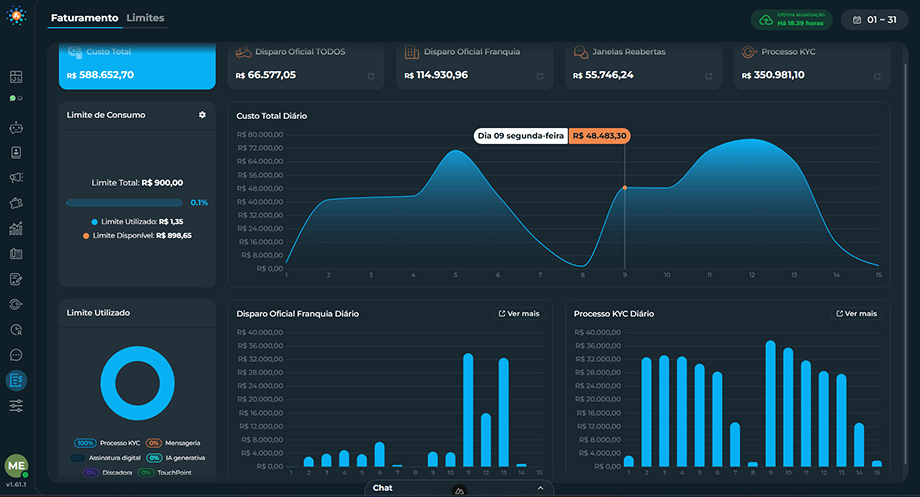Select the Disparo Oficial TODOS card
The height and width of the screenshot is (497, 920).
(306, 66)
